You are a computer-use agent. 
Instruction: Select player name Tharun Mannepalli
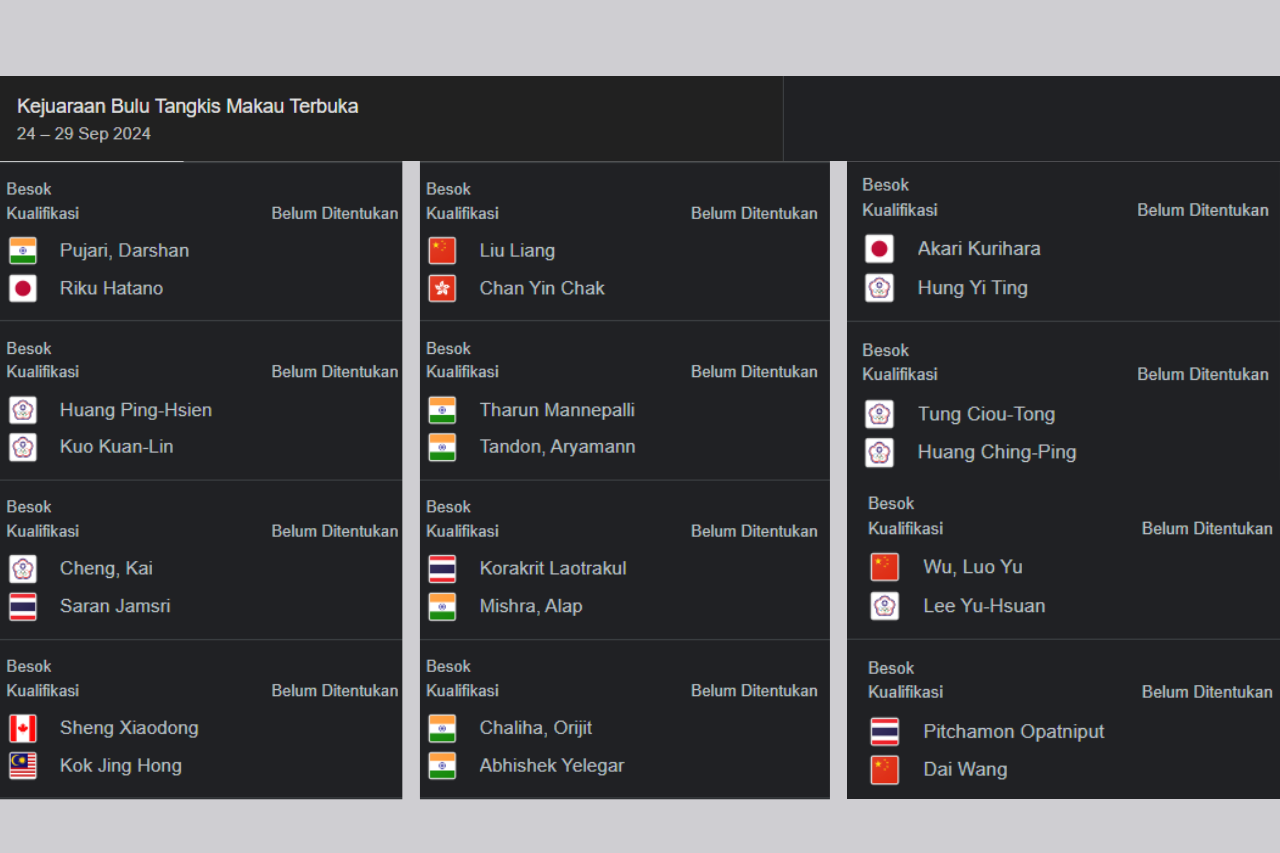point(557,410)
